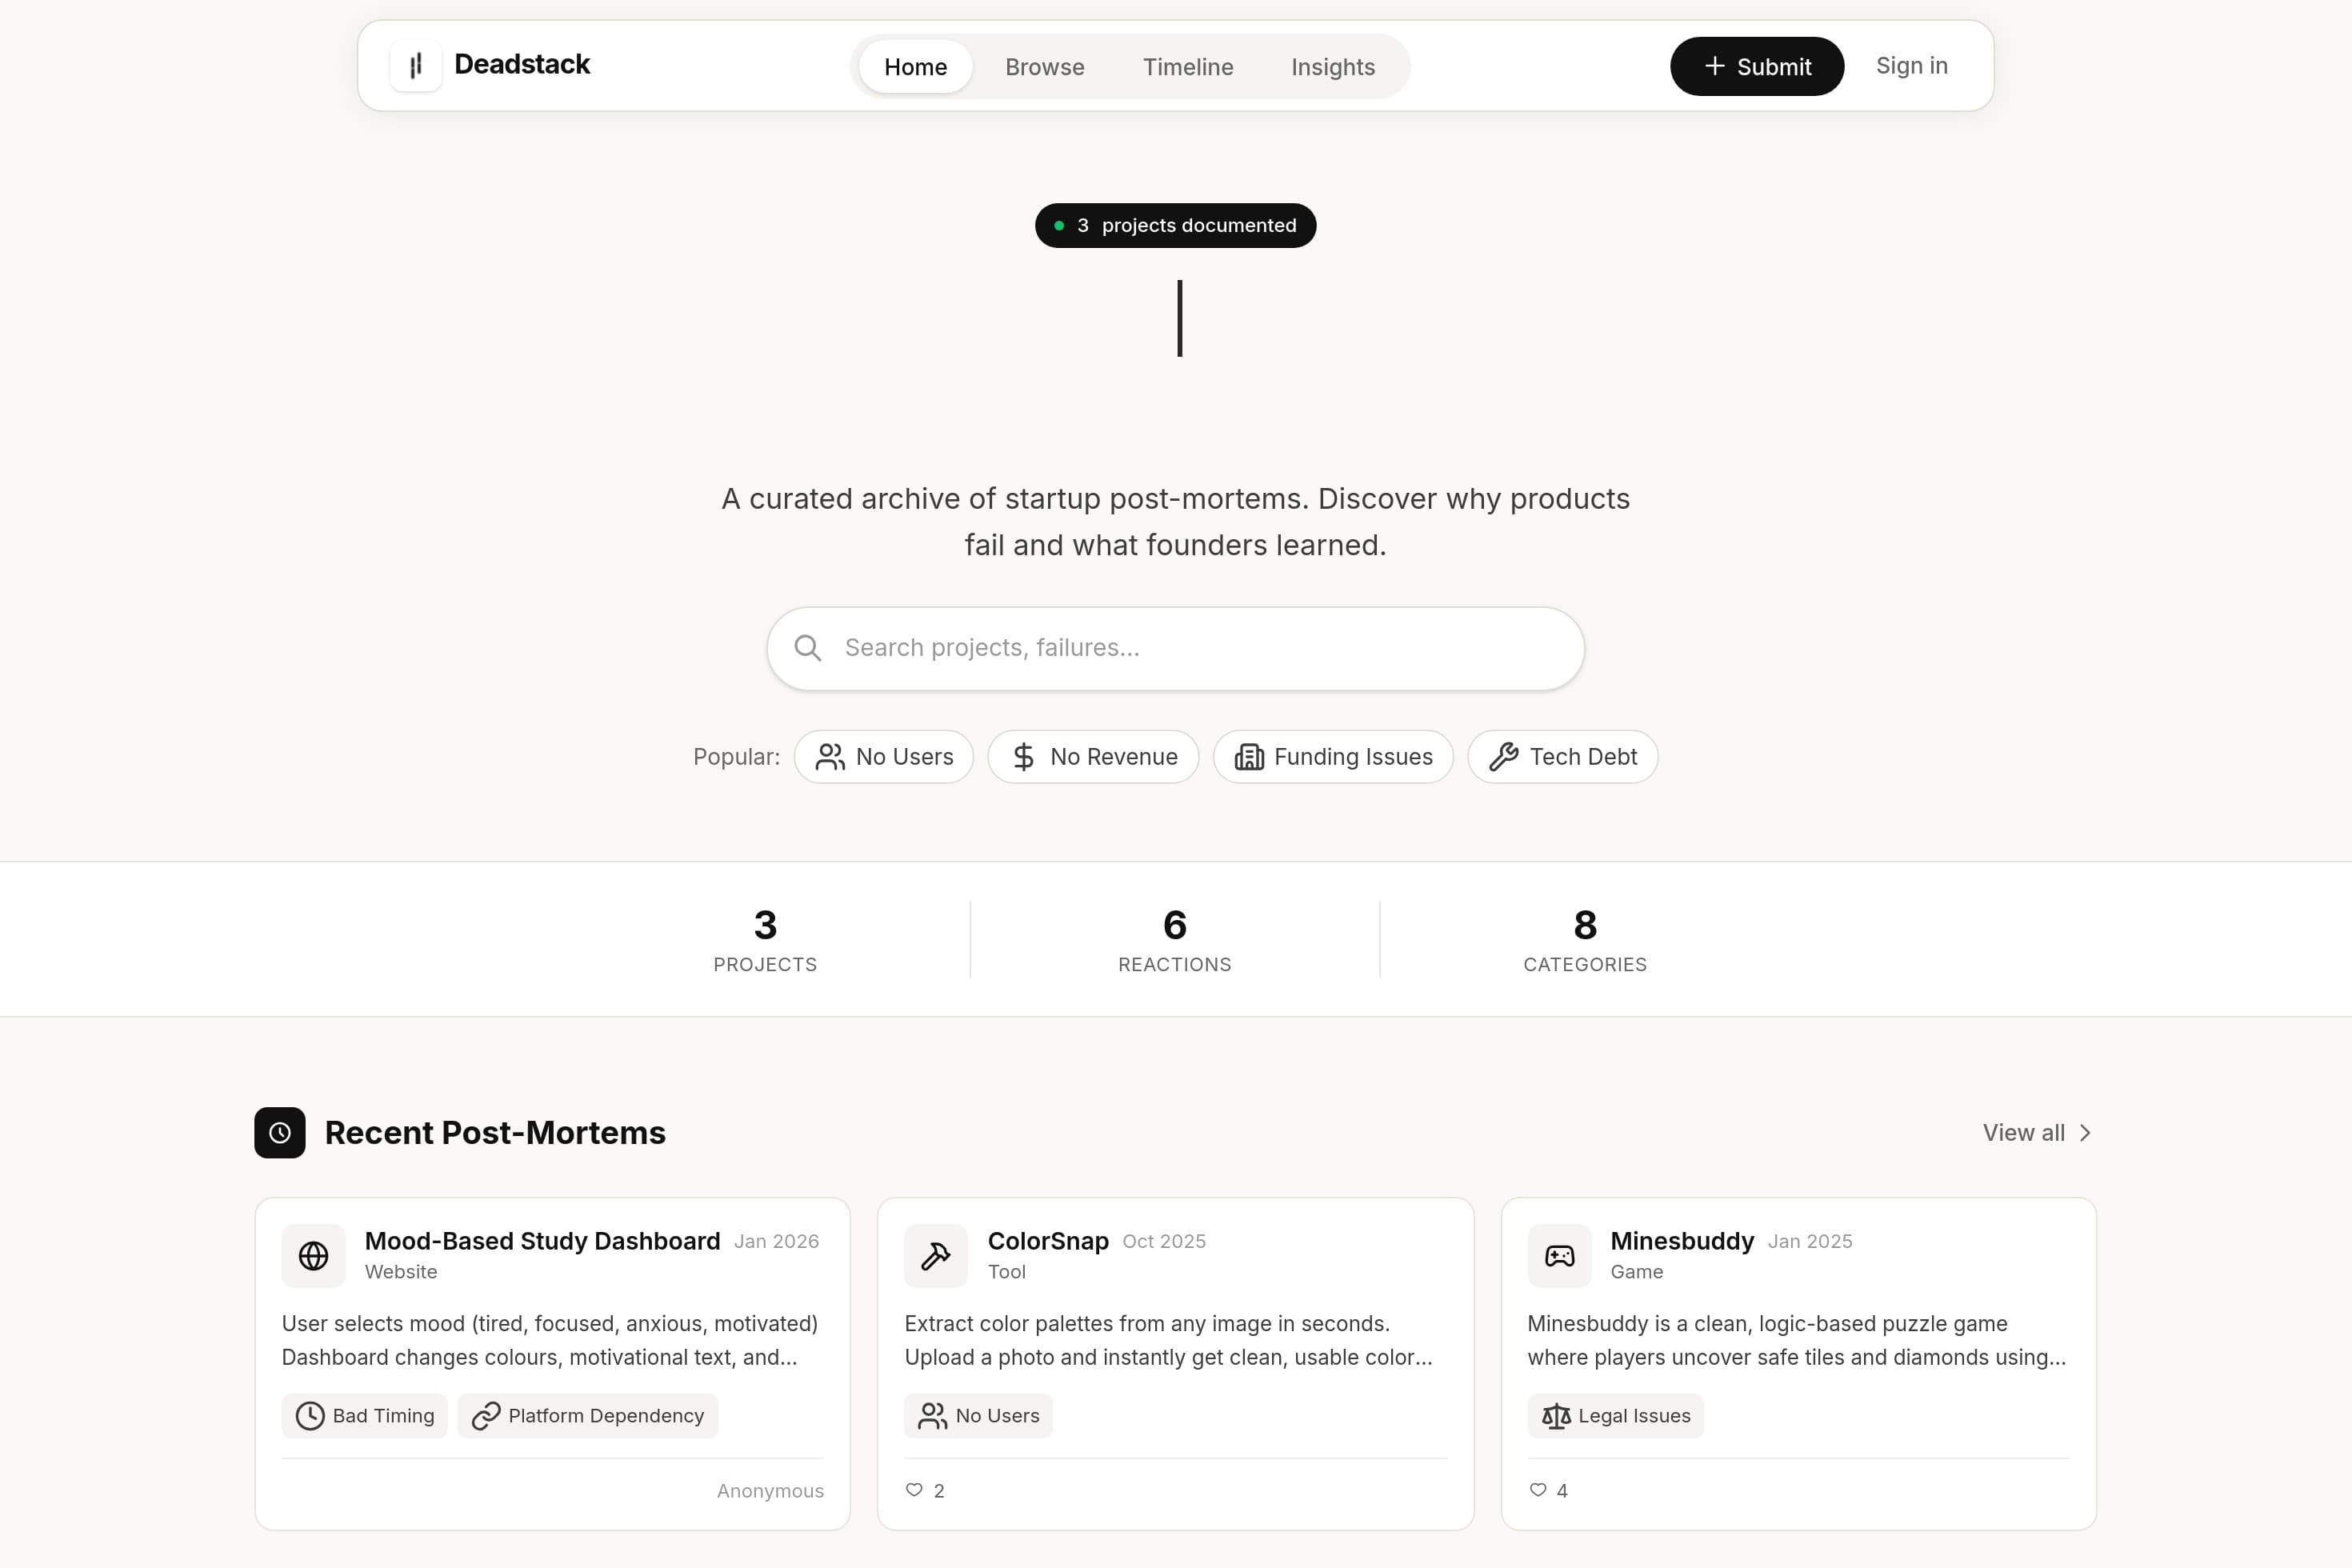This screenshot has width=2352, height=1568.
Task: Switch to the Browse tab
Action: click(x=1044, y=66)
